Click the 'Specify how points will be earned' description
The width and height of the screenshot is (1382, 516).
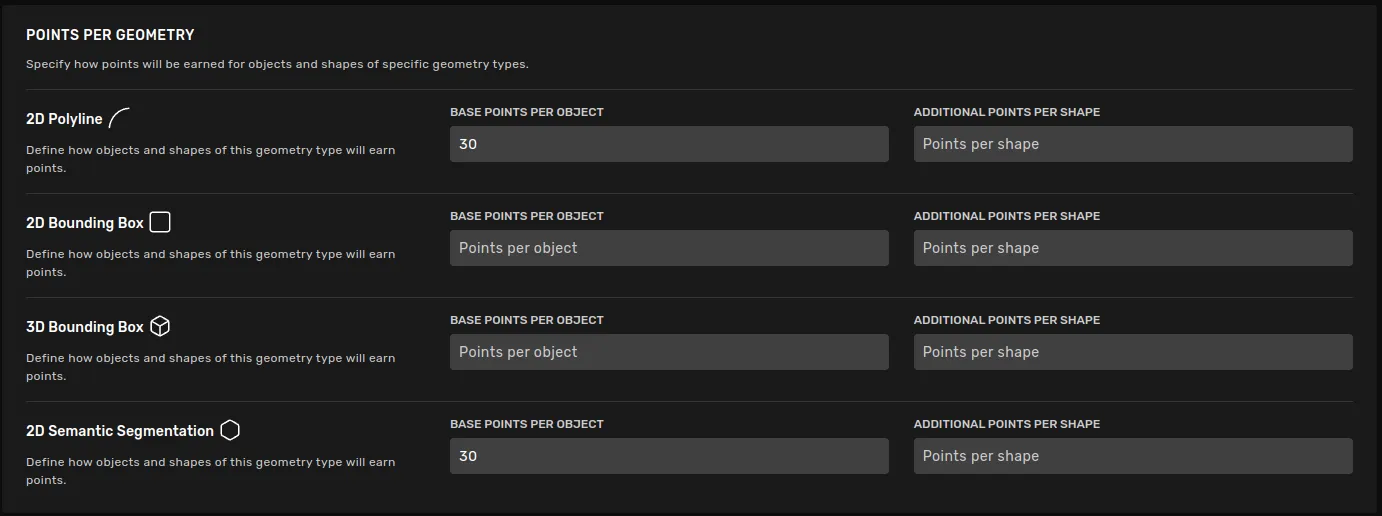point(277,64)
